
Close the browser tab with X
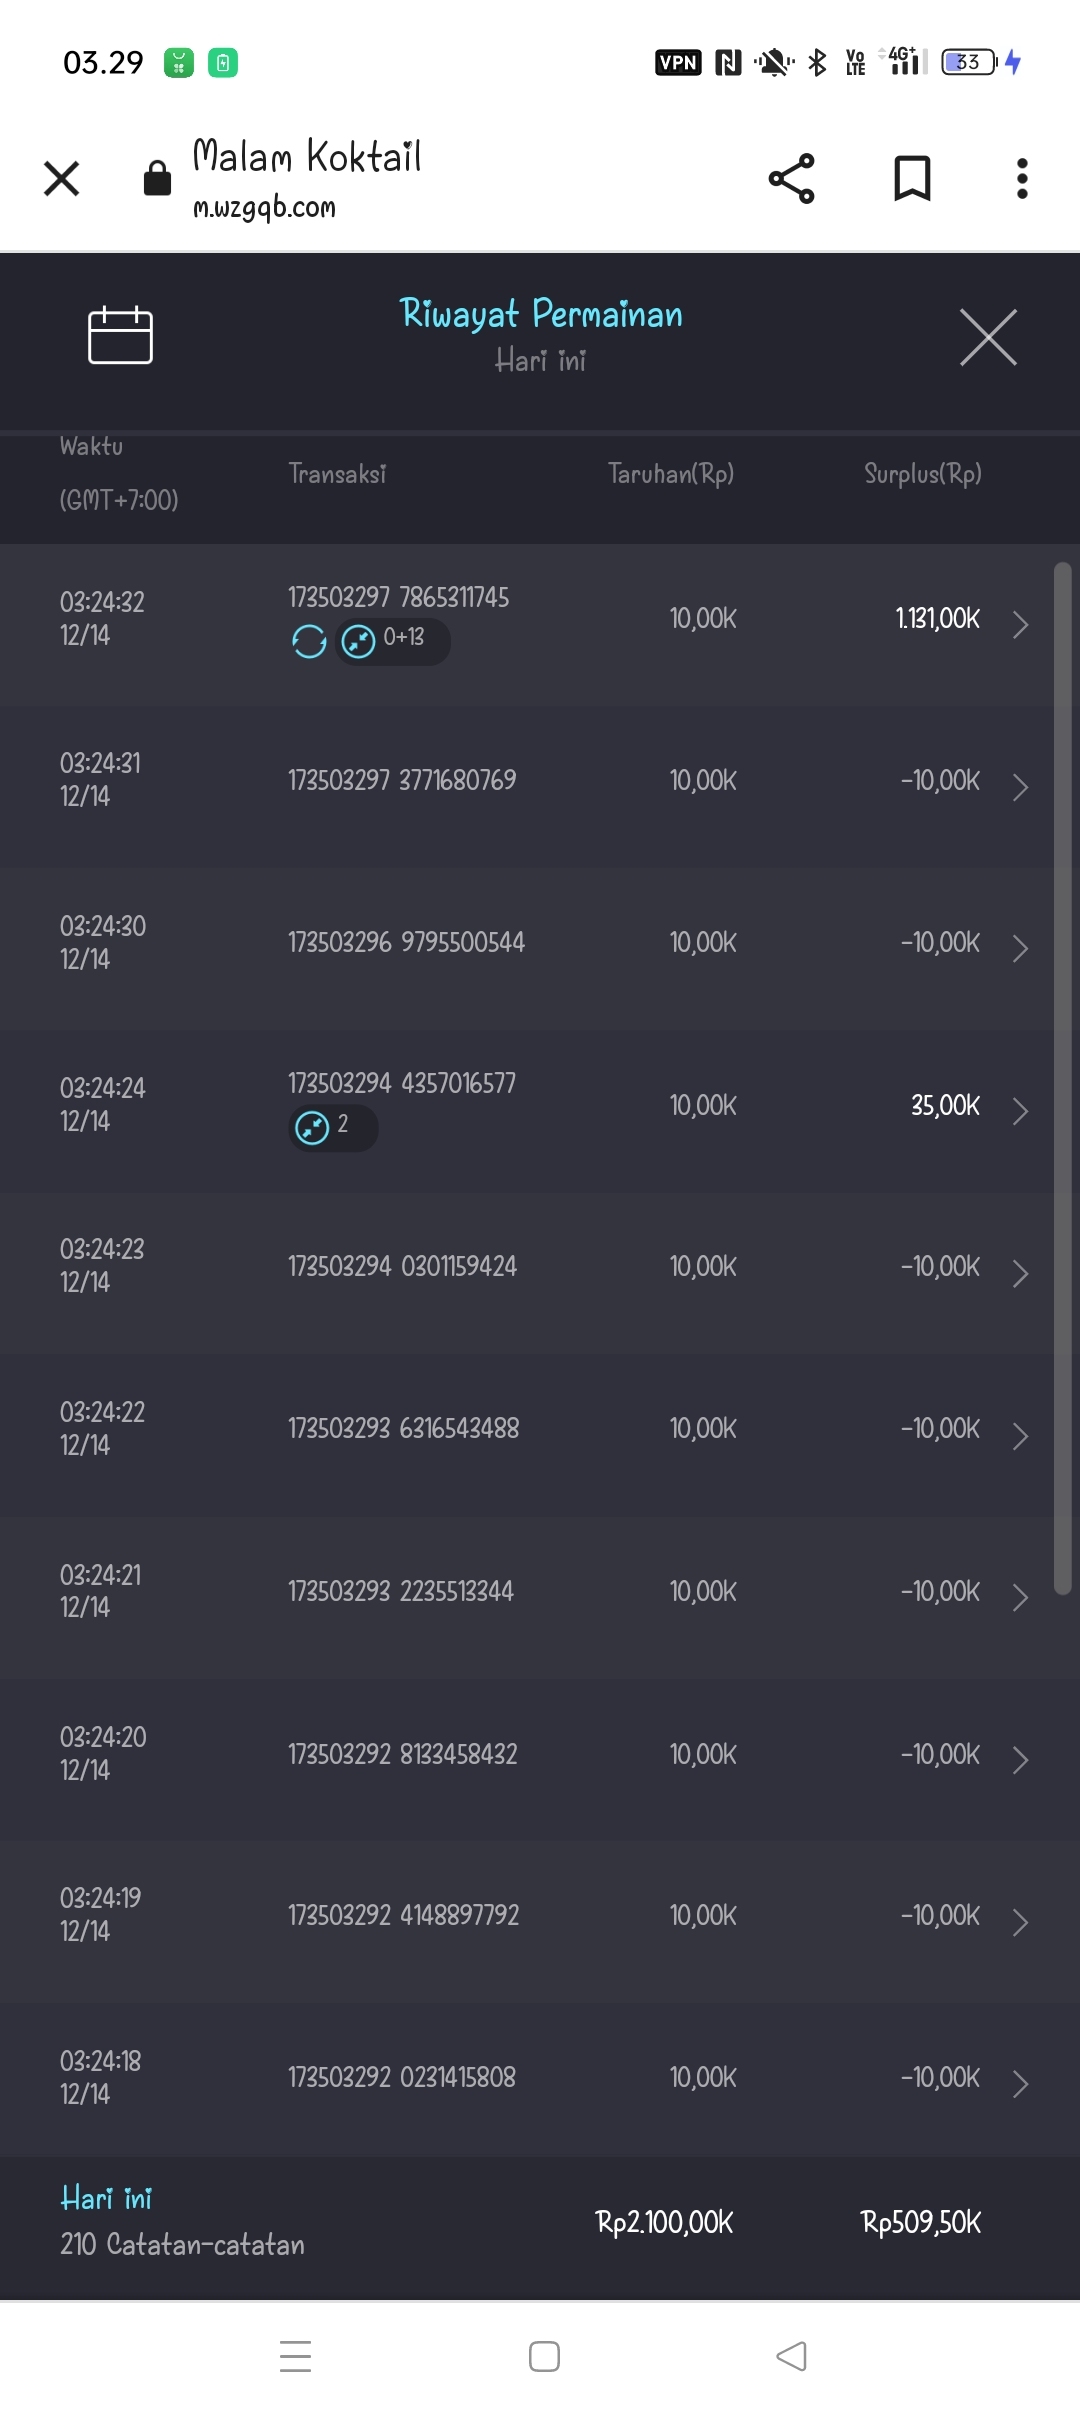pyautogui.click(x=62, y=179)
